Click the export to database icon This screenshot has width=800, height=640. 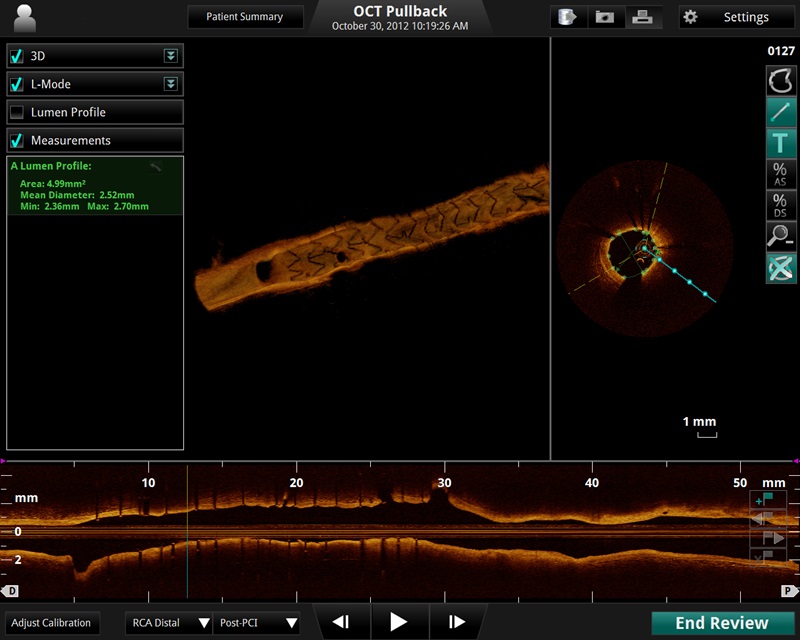point(568,17)
